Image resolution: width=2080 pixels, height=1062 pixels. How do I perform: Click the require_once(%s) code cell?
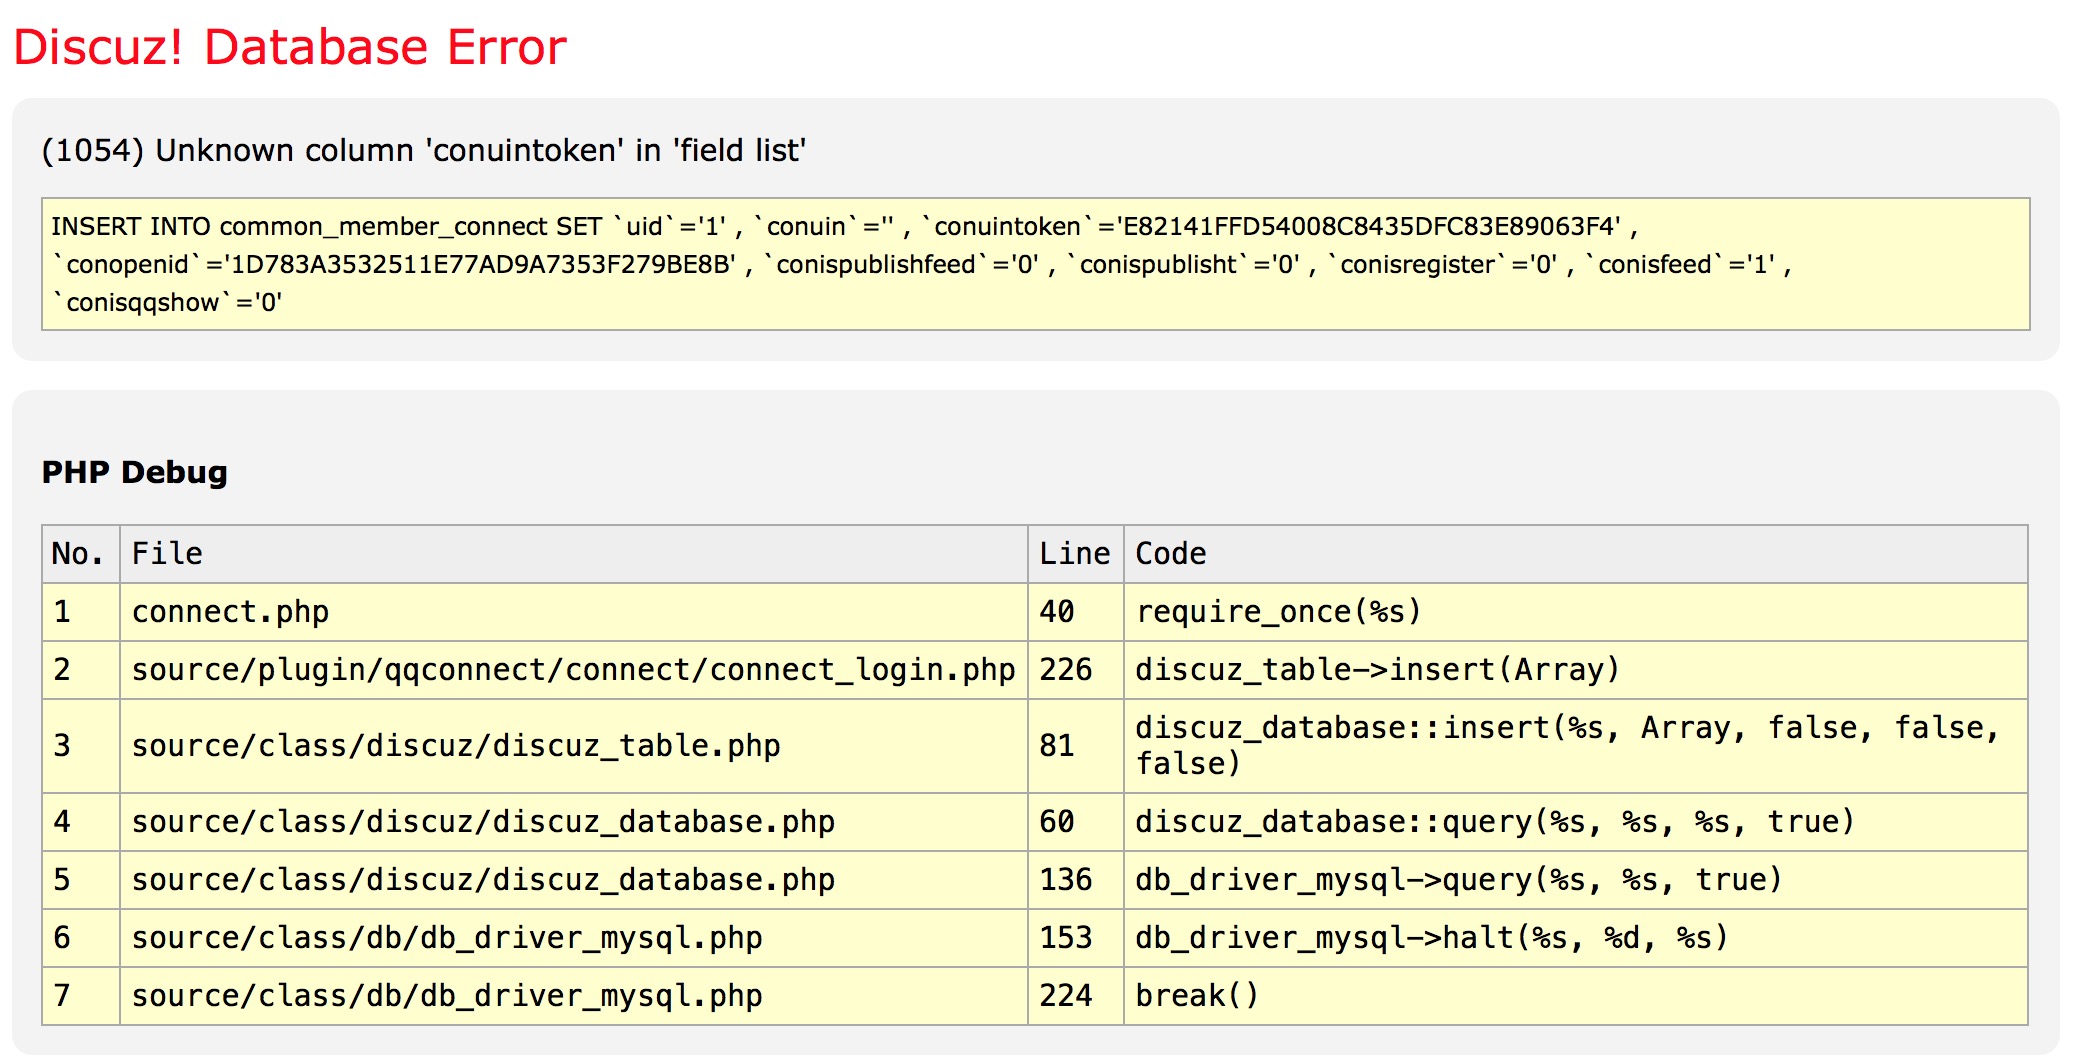coord(1278,612)
